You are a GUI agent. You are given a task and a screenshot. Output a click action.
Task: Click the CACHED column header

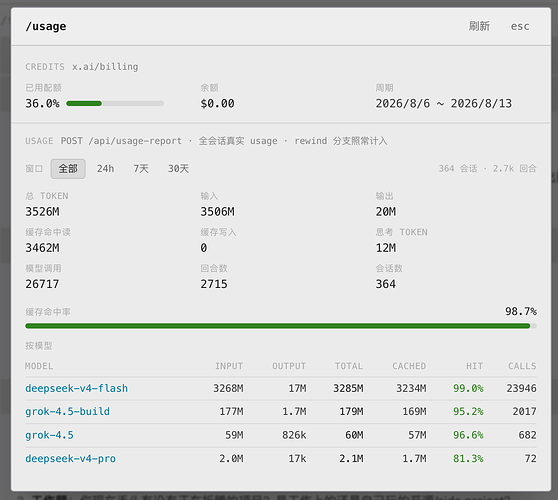click(x=409, y=366)
